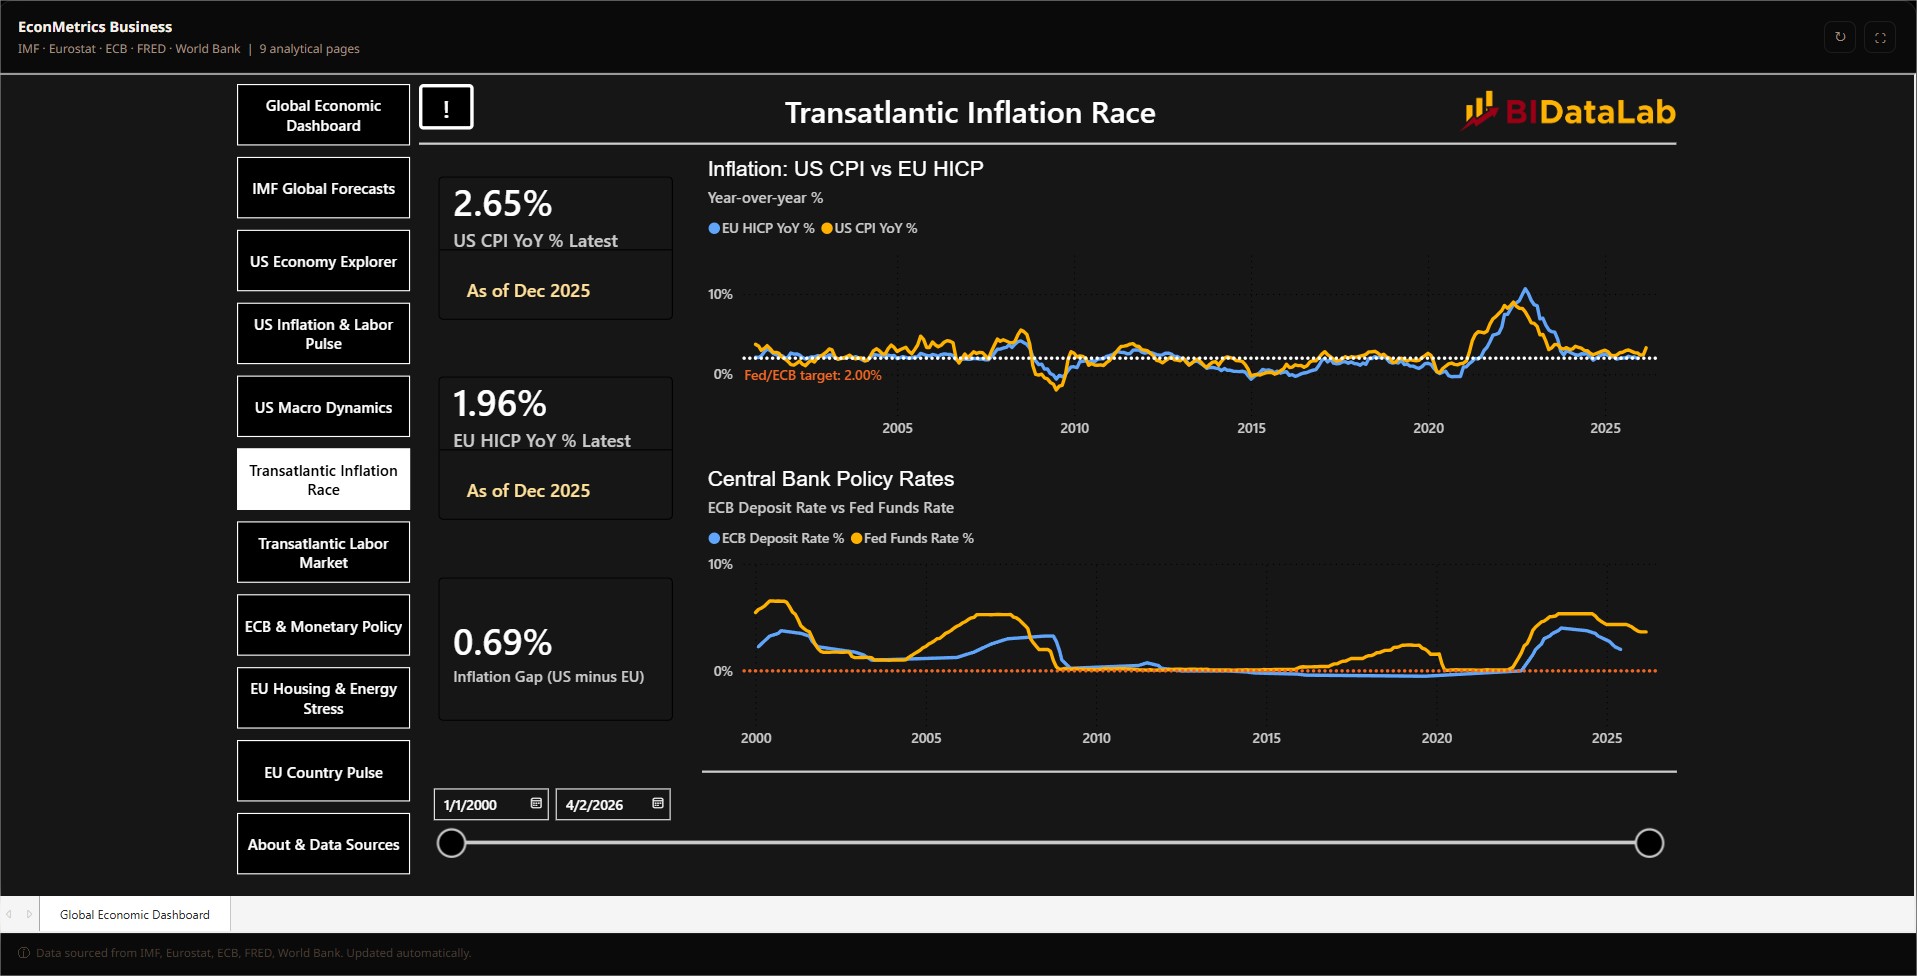Click the right handle of date slider
Image resolution: width=1917 pixels, height=976 pixels.
1649,843
